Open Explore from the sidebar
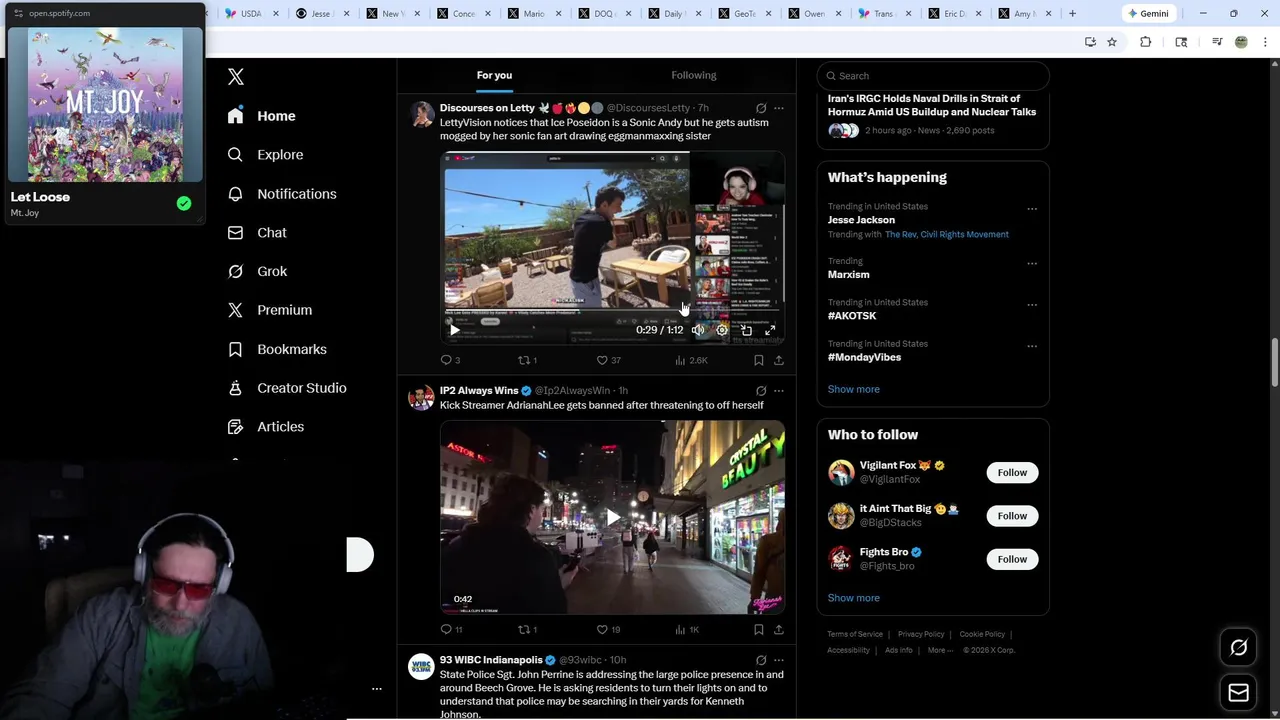 [x=265, y=155]
